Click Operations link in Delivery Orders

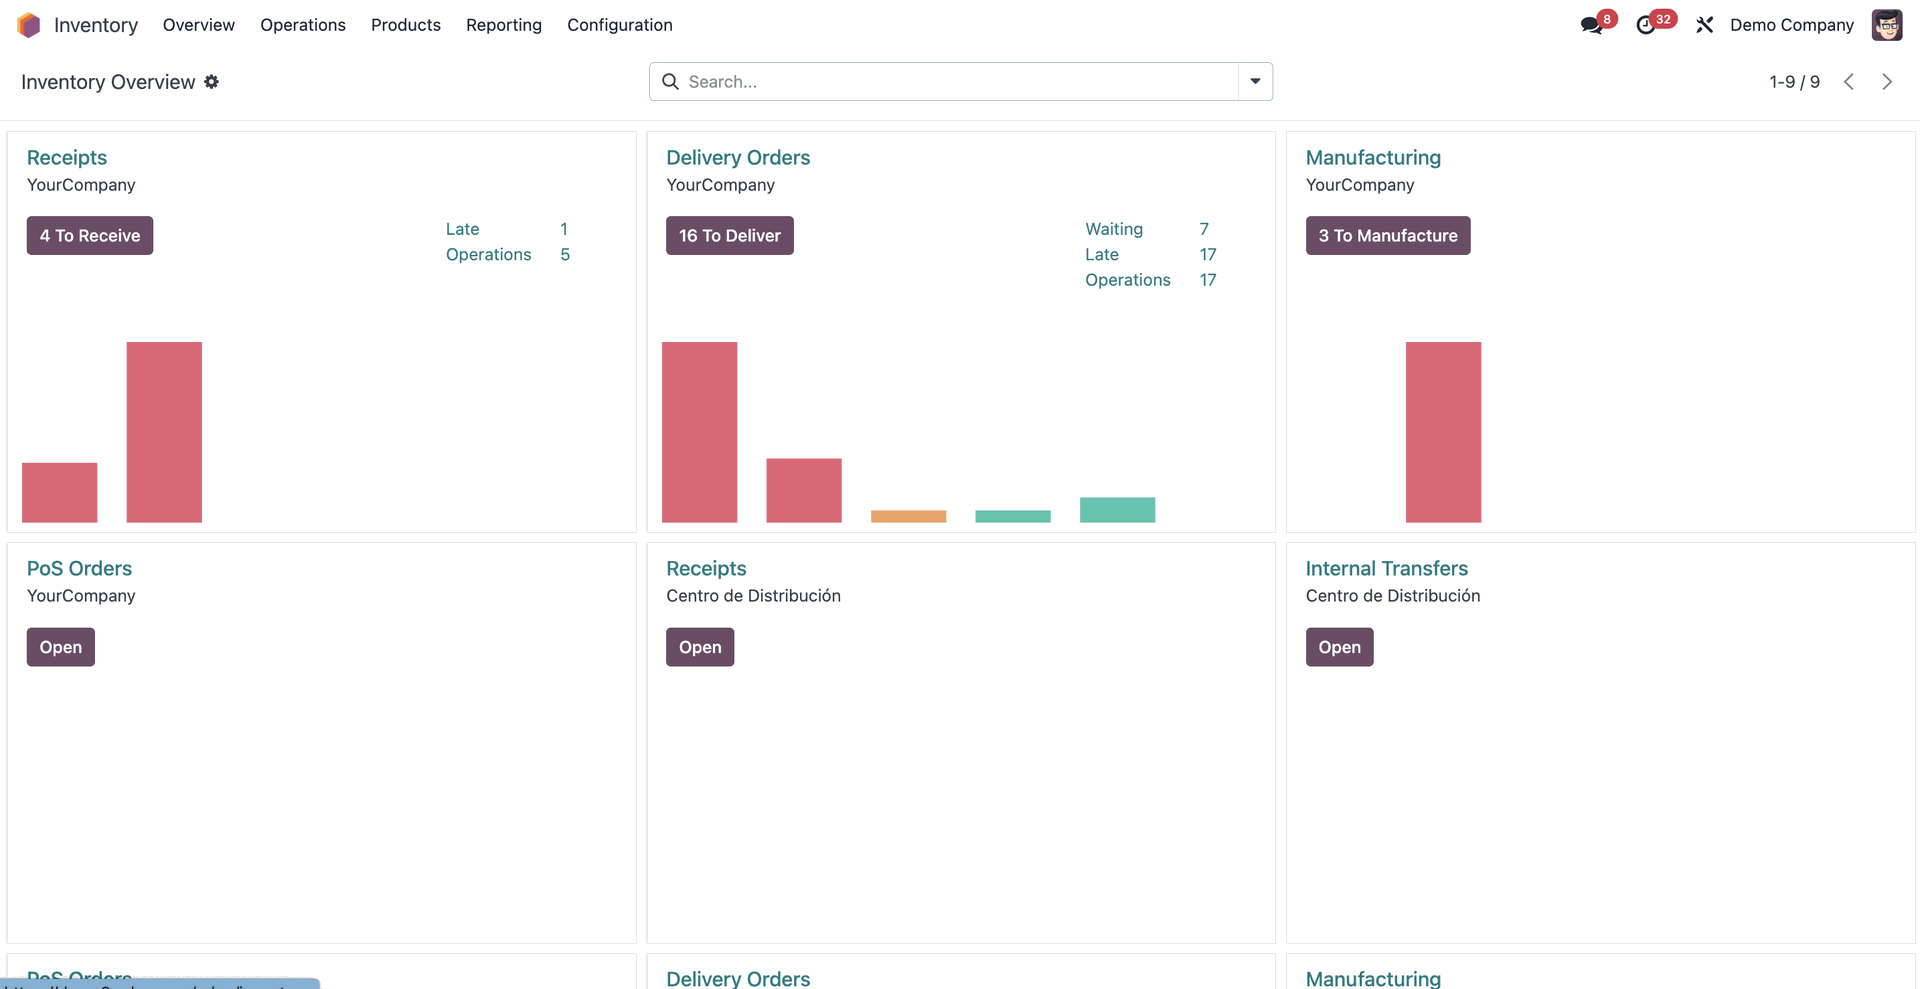[x=1128, y=281]
